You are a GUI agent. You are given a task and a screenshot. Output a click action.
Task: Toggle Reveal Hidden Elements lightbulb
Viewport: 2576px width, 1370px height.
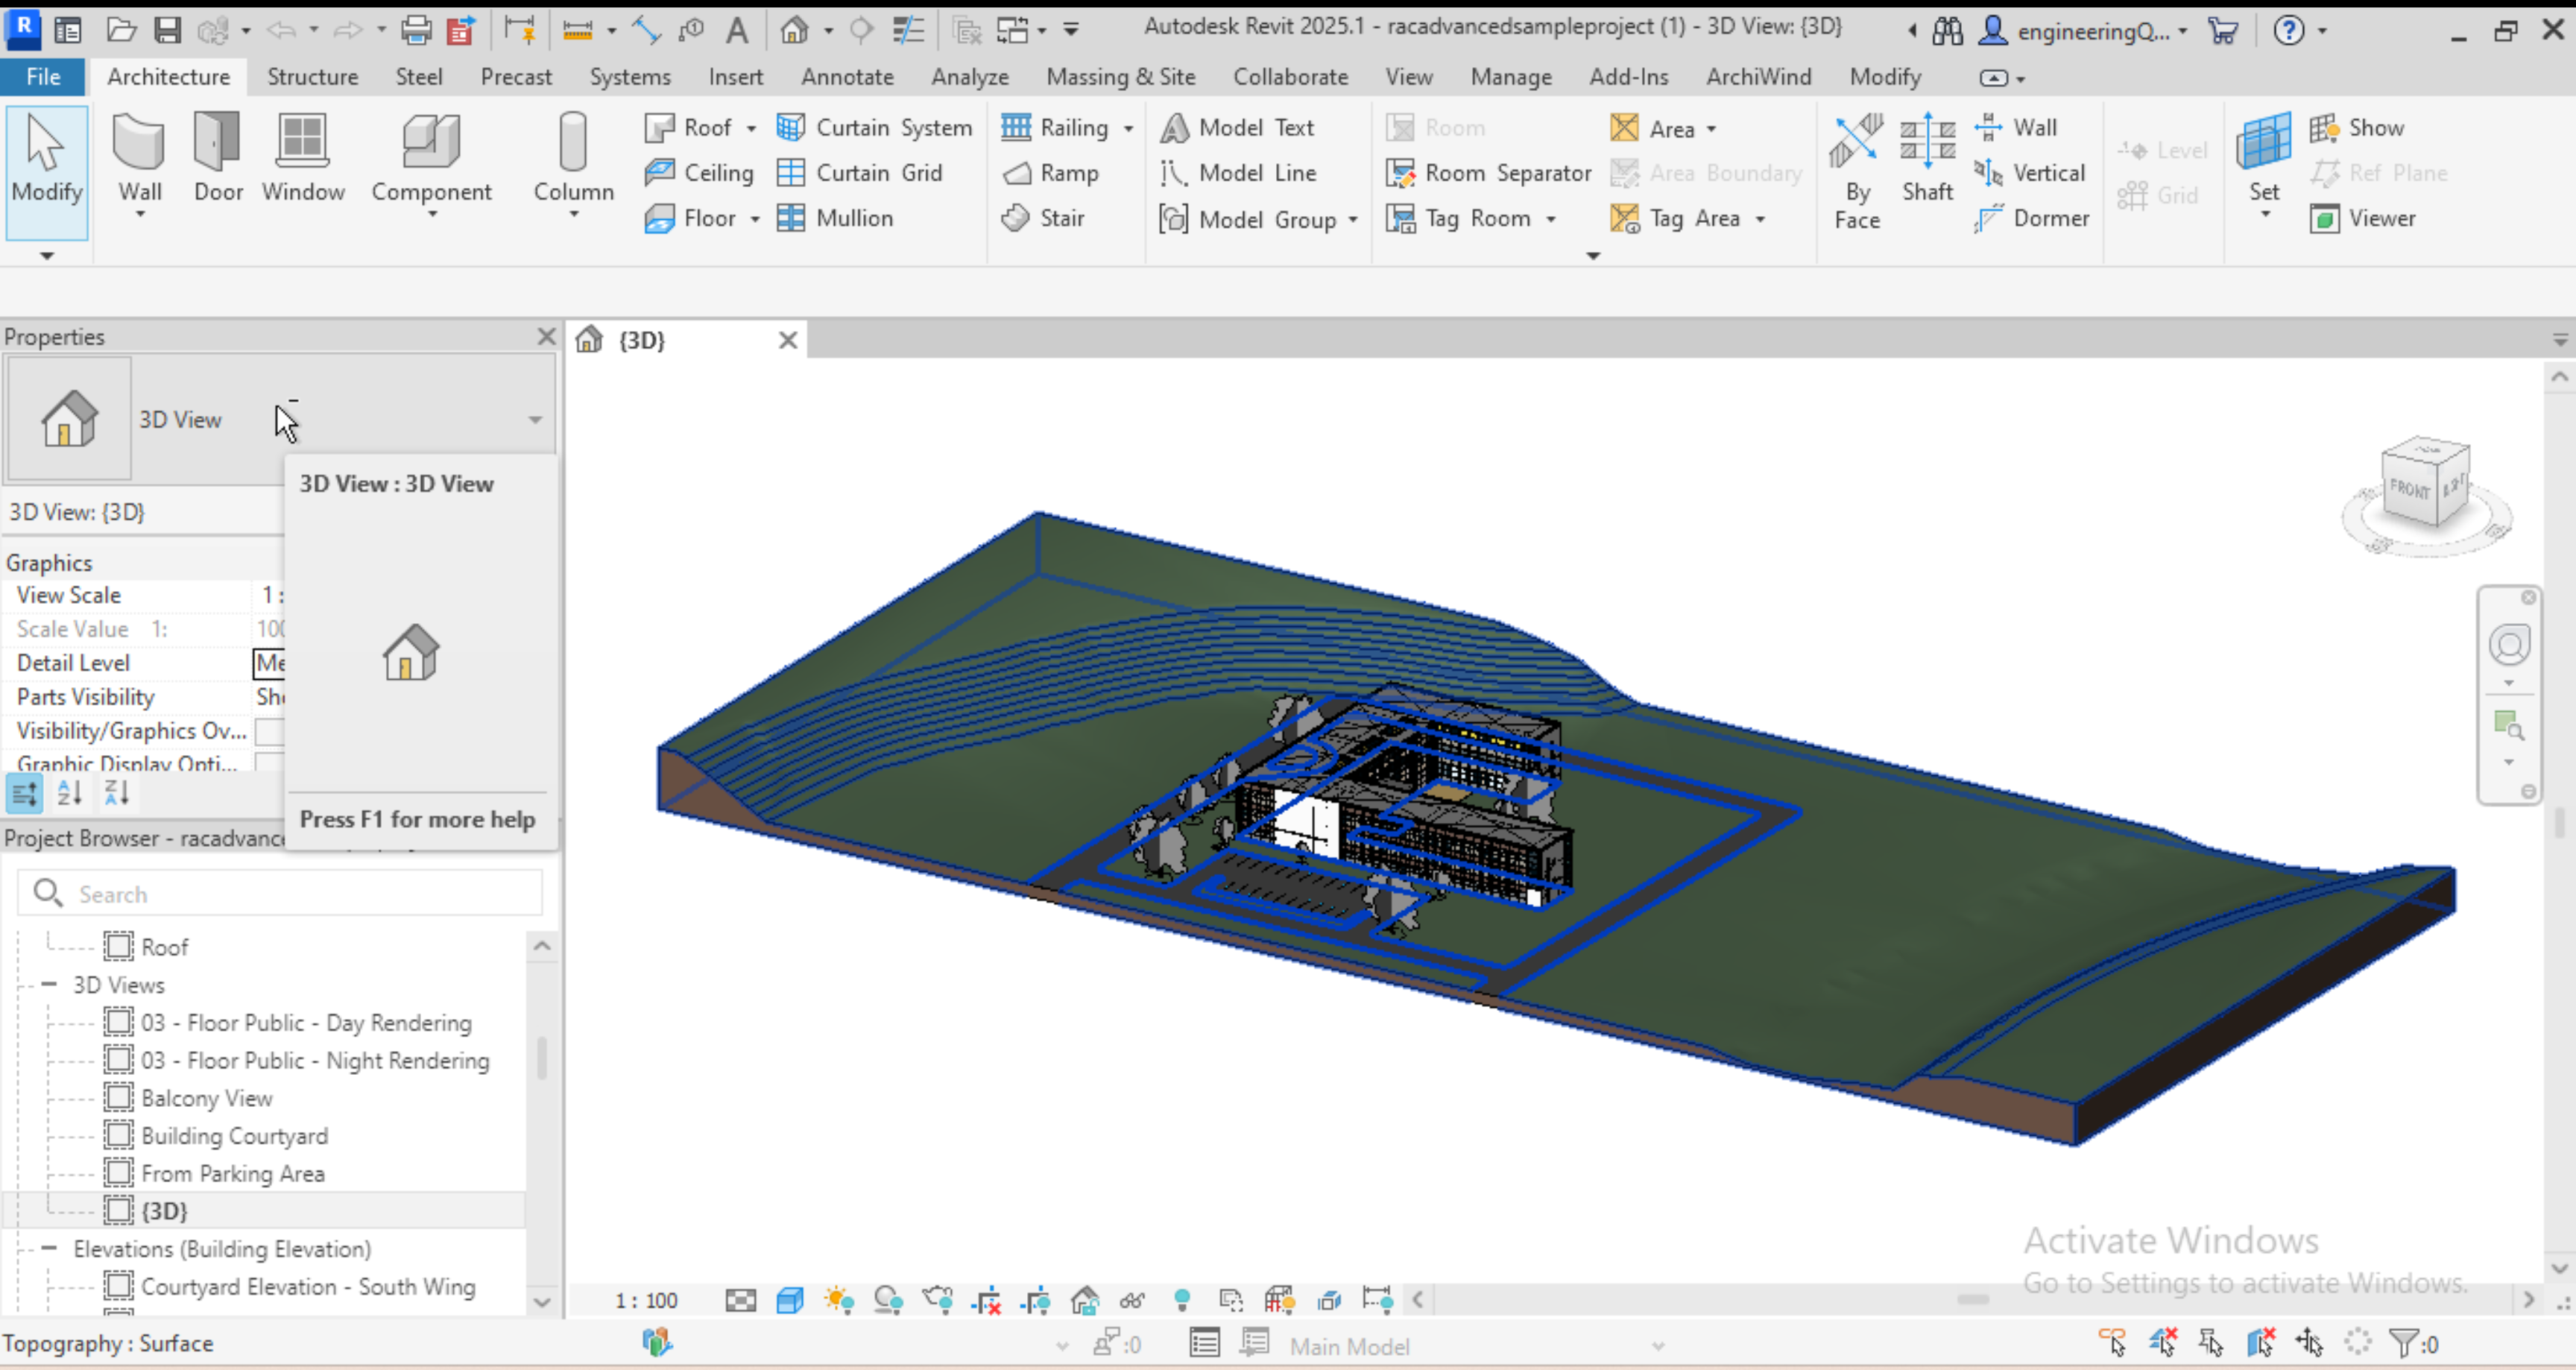coord(1182,1300)
